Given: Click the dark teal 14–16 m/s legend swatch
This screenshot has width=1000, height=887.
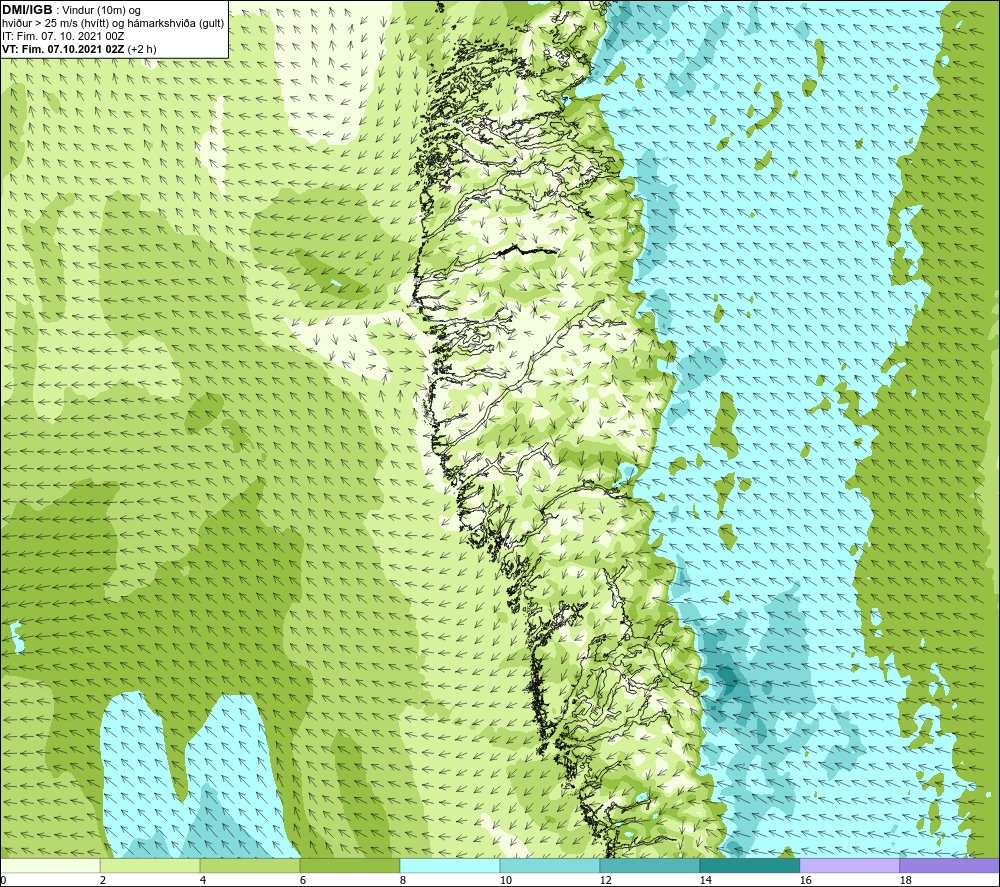Looking at the screenshot, I should (749, 865).
